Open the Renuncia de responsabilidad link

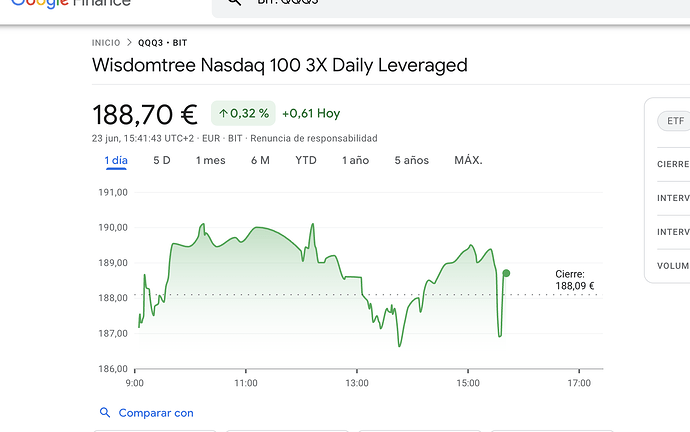[314, 139]
